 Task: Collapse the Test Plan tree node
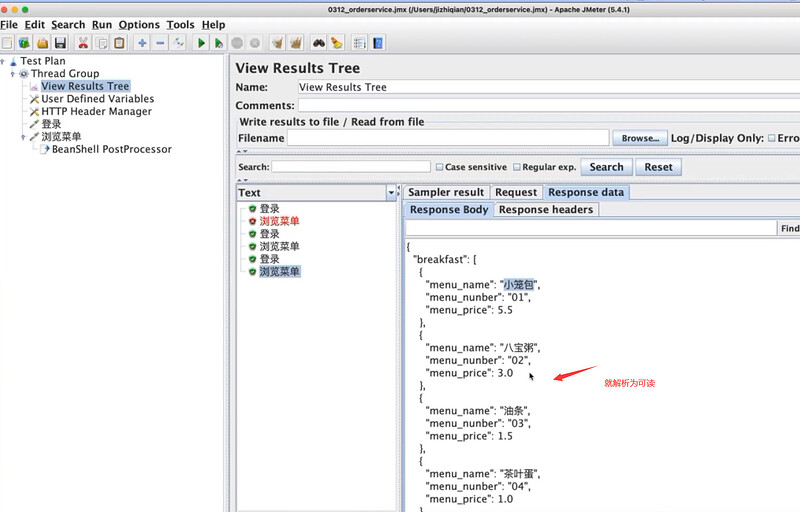point(3,61)
